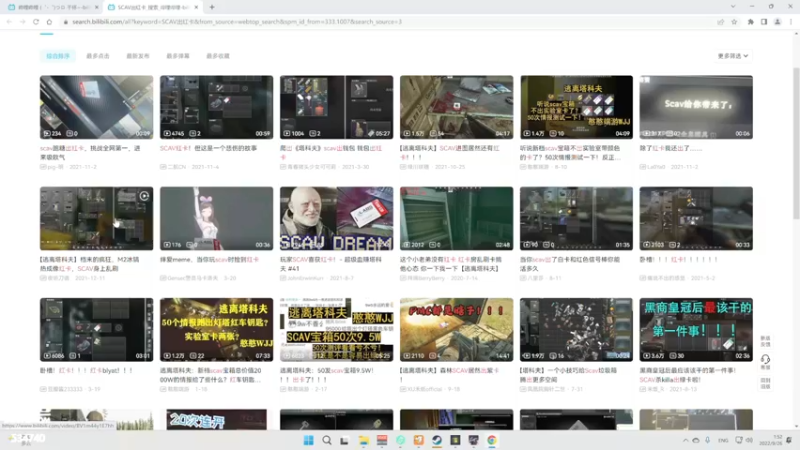Click the browser forward arrow
Screen dimensions: 800x450
[x=22, y=22]
